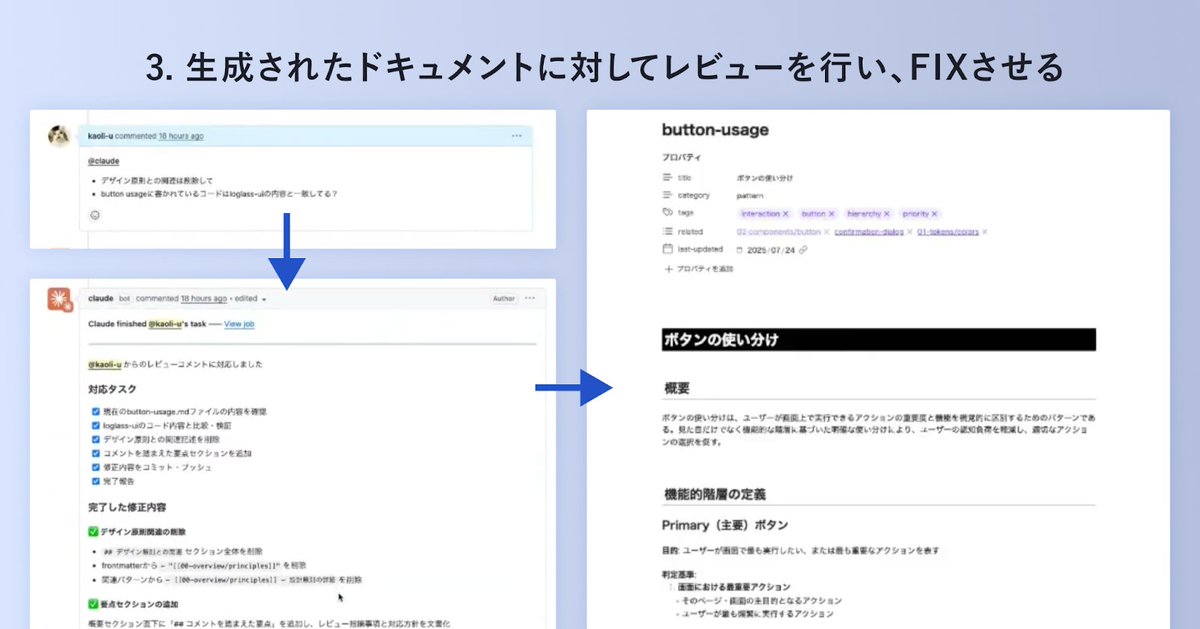The width and height of the screenshot is (1200, 629).
Task: Click @kaoli-u mention in Claude finished line
Action: [x=166, y=324]
